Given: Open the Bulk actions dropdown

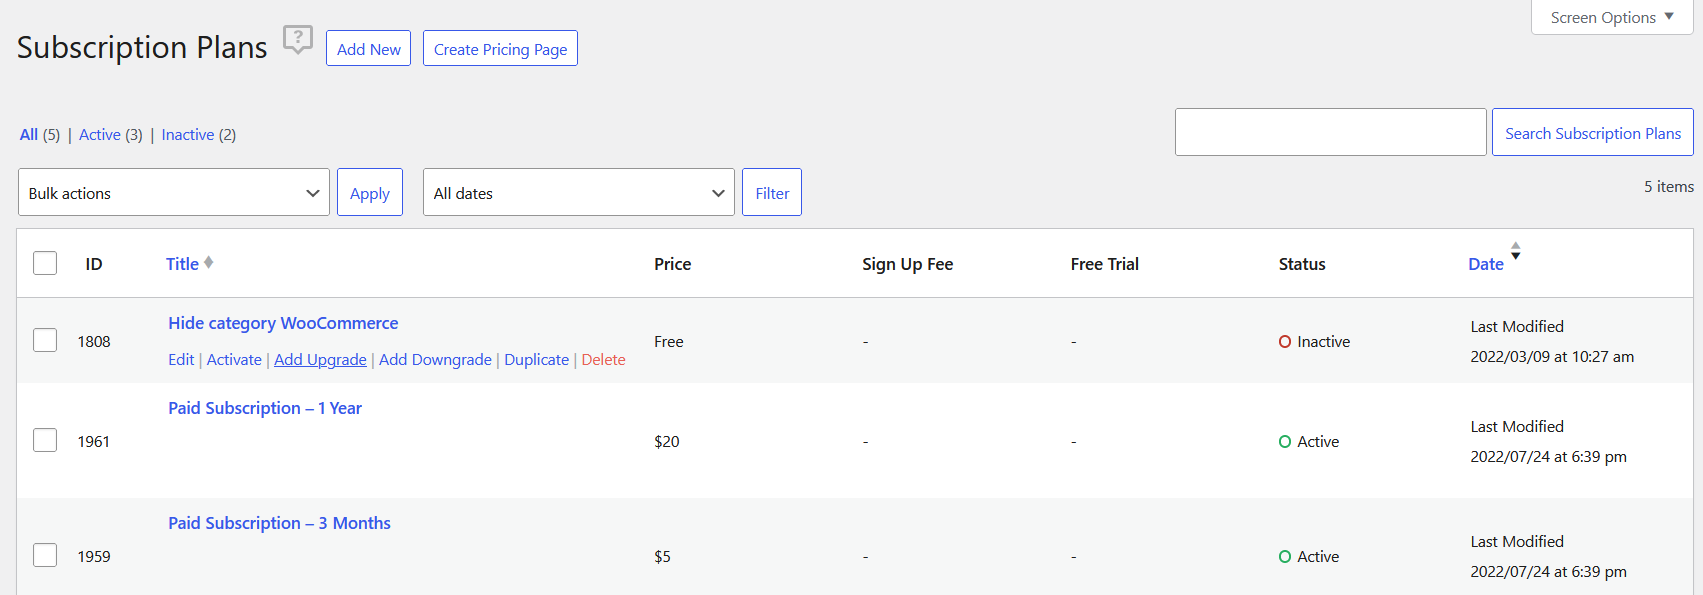Looking at the screenshot, I should point(173,192).
